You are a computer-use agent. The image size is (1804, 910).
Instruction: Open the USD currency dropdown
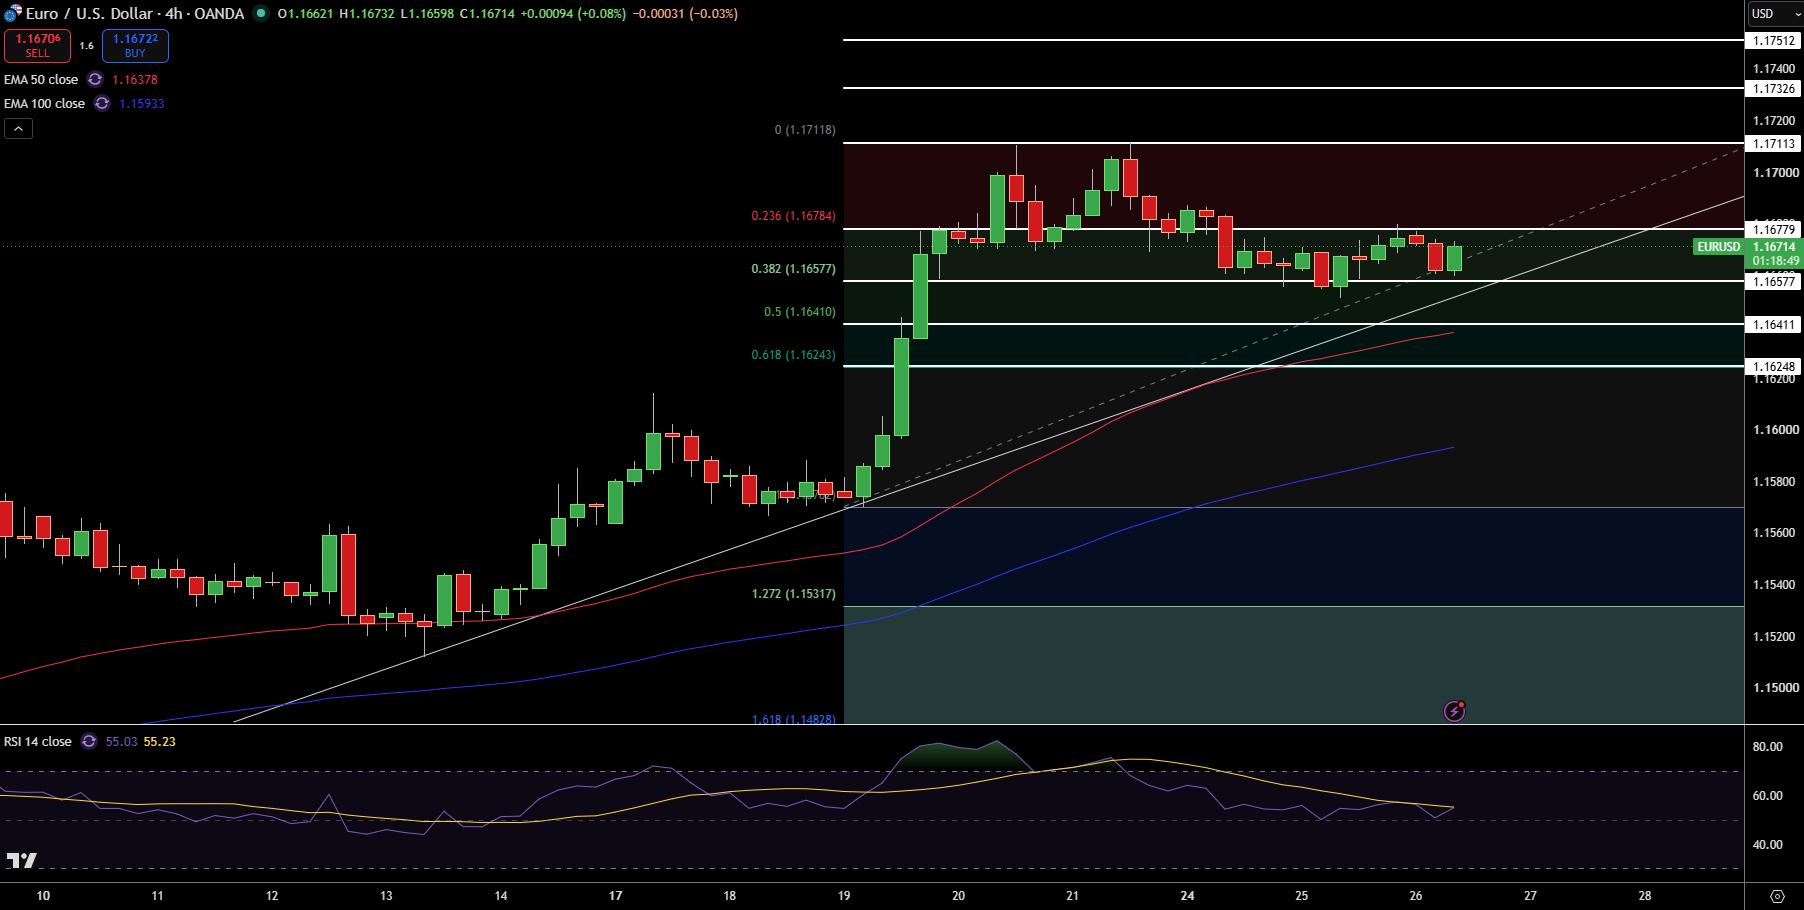pyautogui.click(x=1775, y=13)
